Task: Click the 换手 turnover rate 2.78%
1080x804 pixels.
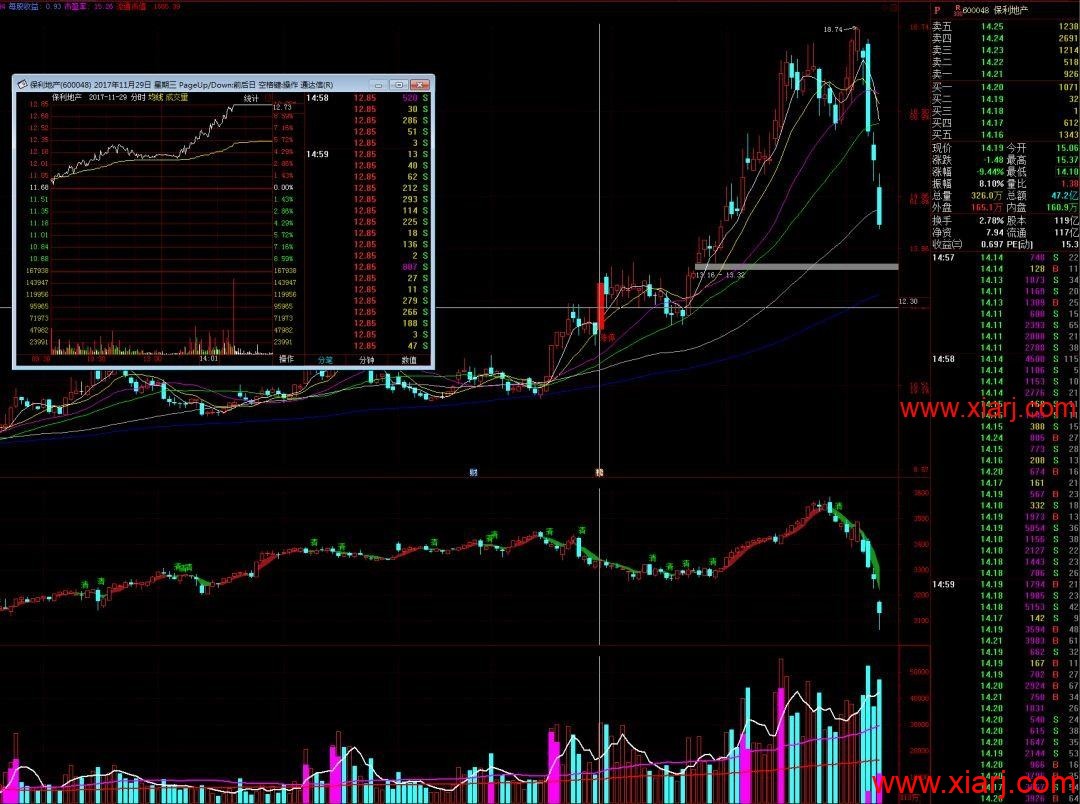Action: (992, 220)
